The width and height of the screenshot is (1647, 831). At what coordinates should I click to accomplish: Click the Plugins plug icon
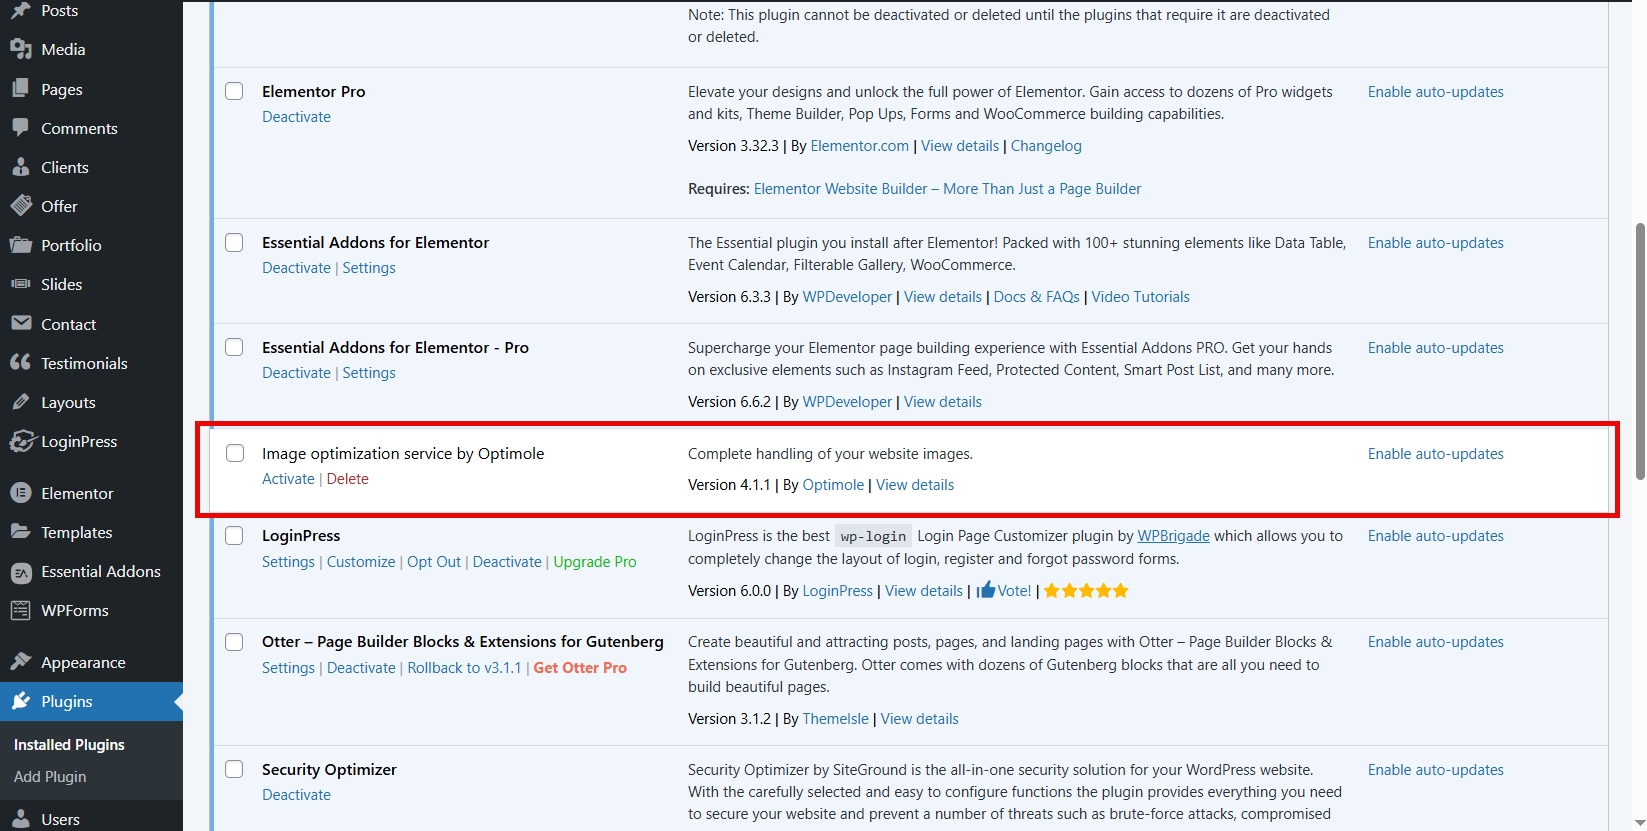click(x=21, y=701)
